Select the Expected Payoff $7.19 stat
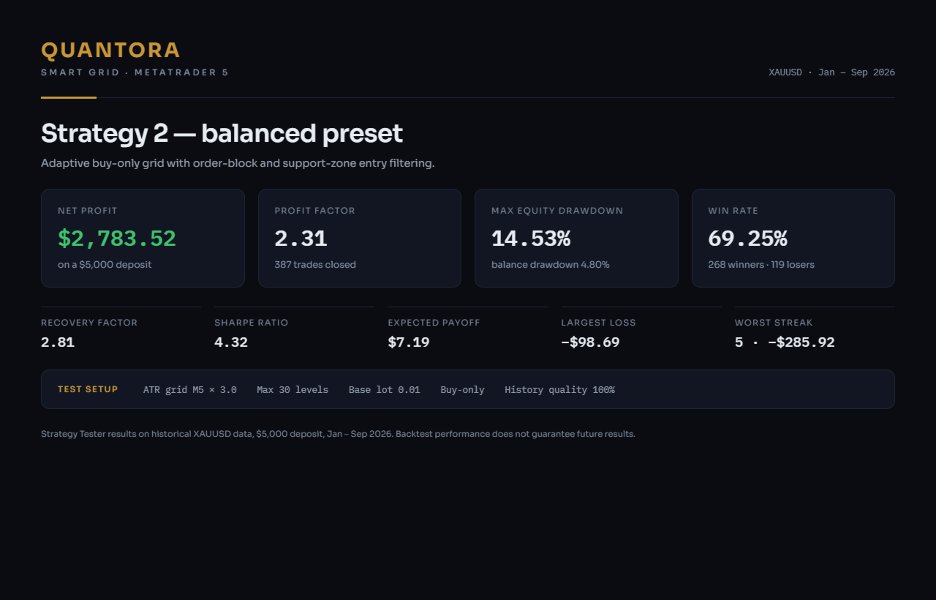Viewport: 936px width, 600px height. [468, 330]
